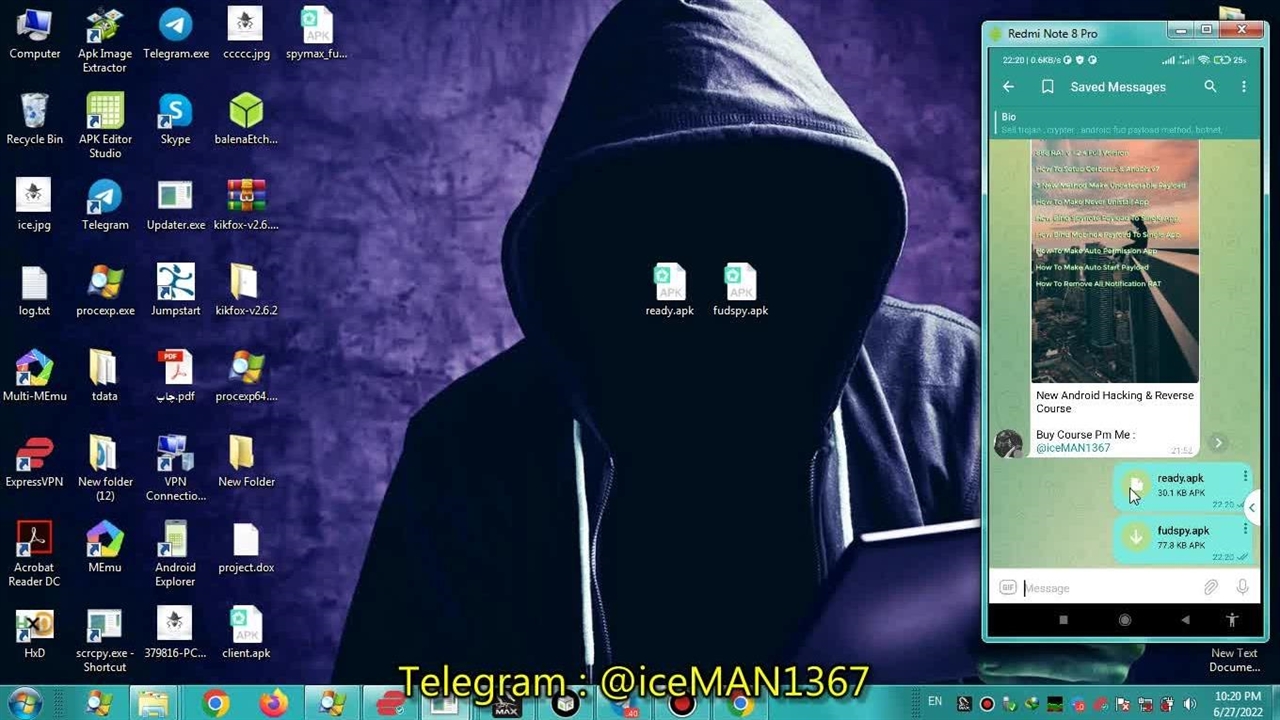Screen dimensions: 1280x720
Task: Click the EN language indicator in the system tray
Action: click(935, 702)
